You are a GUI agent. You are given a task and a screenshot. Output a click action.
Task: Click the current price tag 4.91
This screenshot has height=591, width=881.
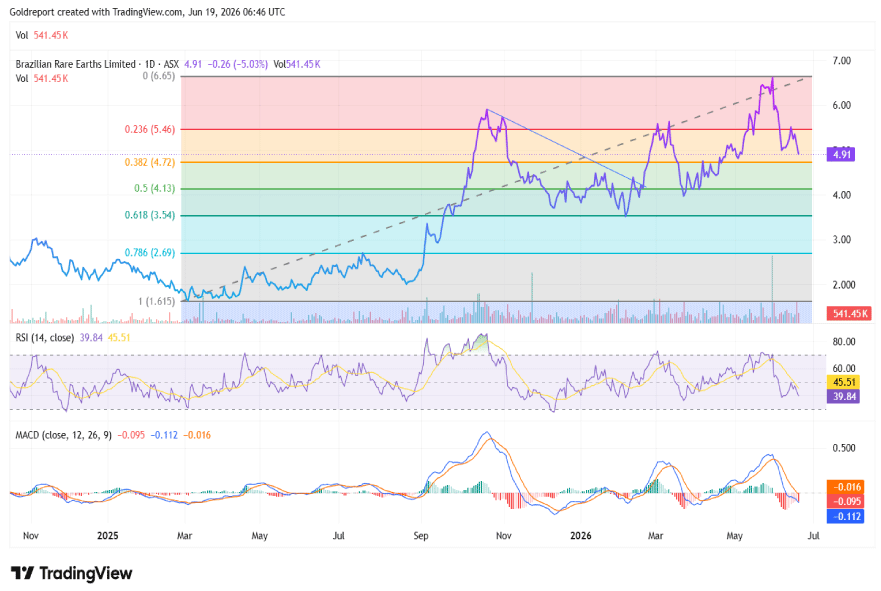[x=841, y=154]
